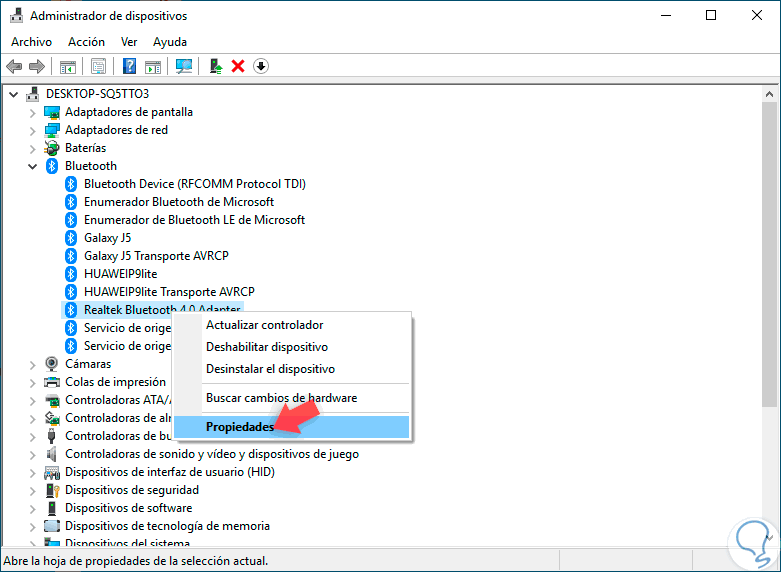Viewport: 781px width, 572px height.
Task: Click the Baterías icon
Action: [52, 148]
